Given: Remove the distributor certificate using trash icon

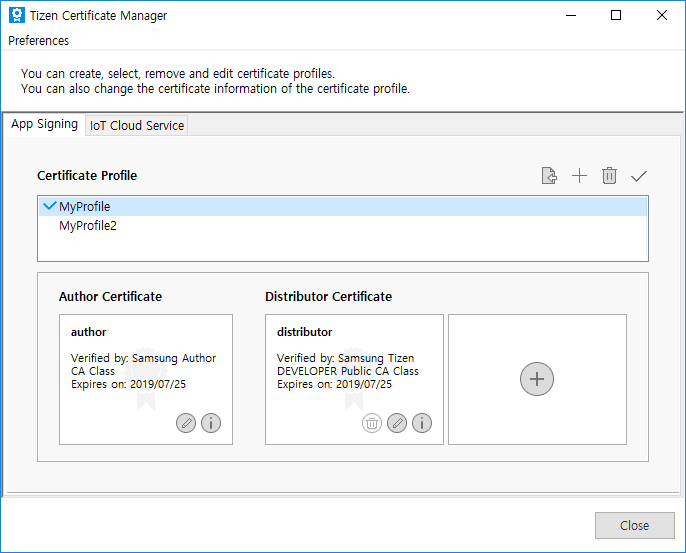Looking at the screenshot, I should tap(372, 423).
